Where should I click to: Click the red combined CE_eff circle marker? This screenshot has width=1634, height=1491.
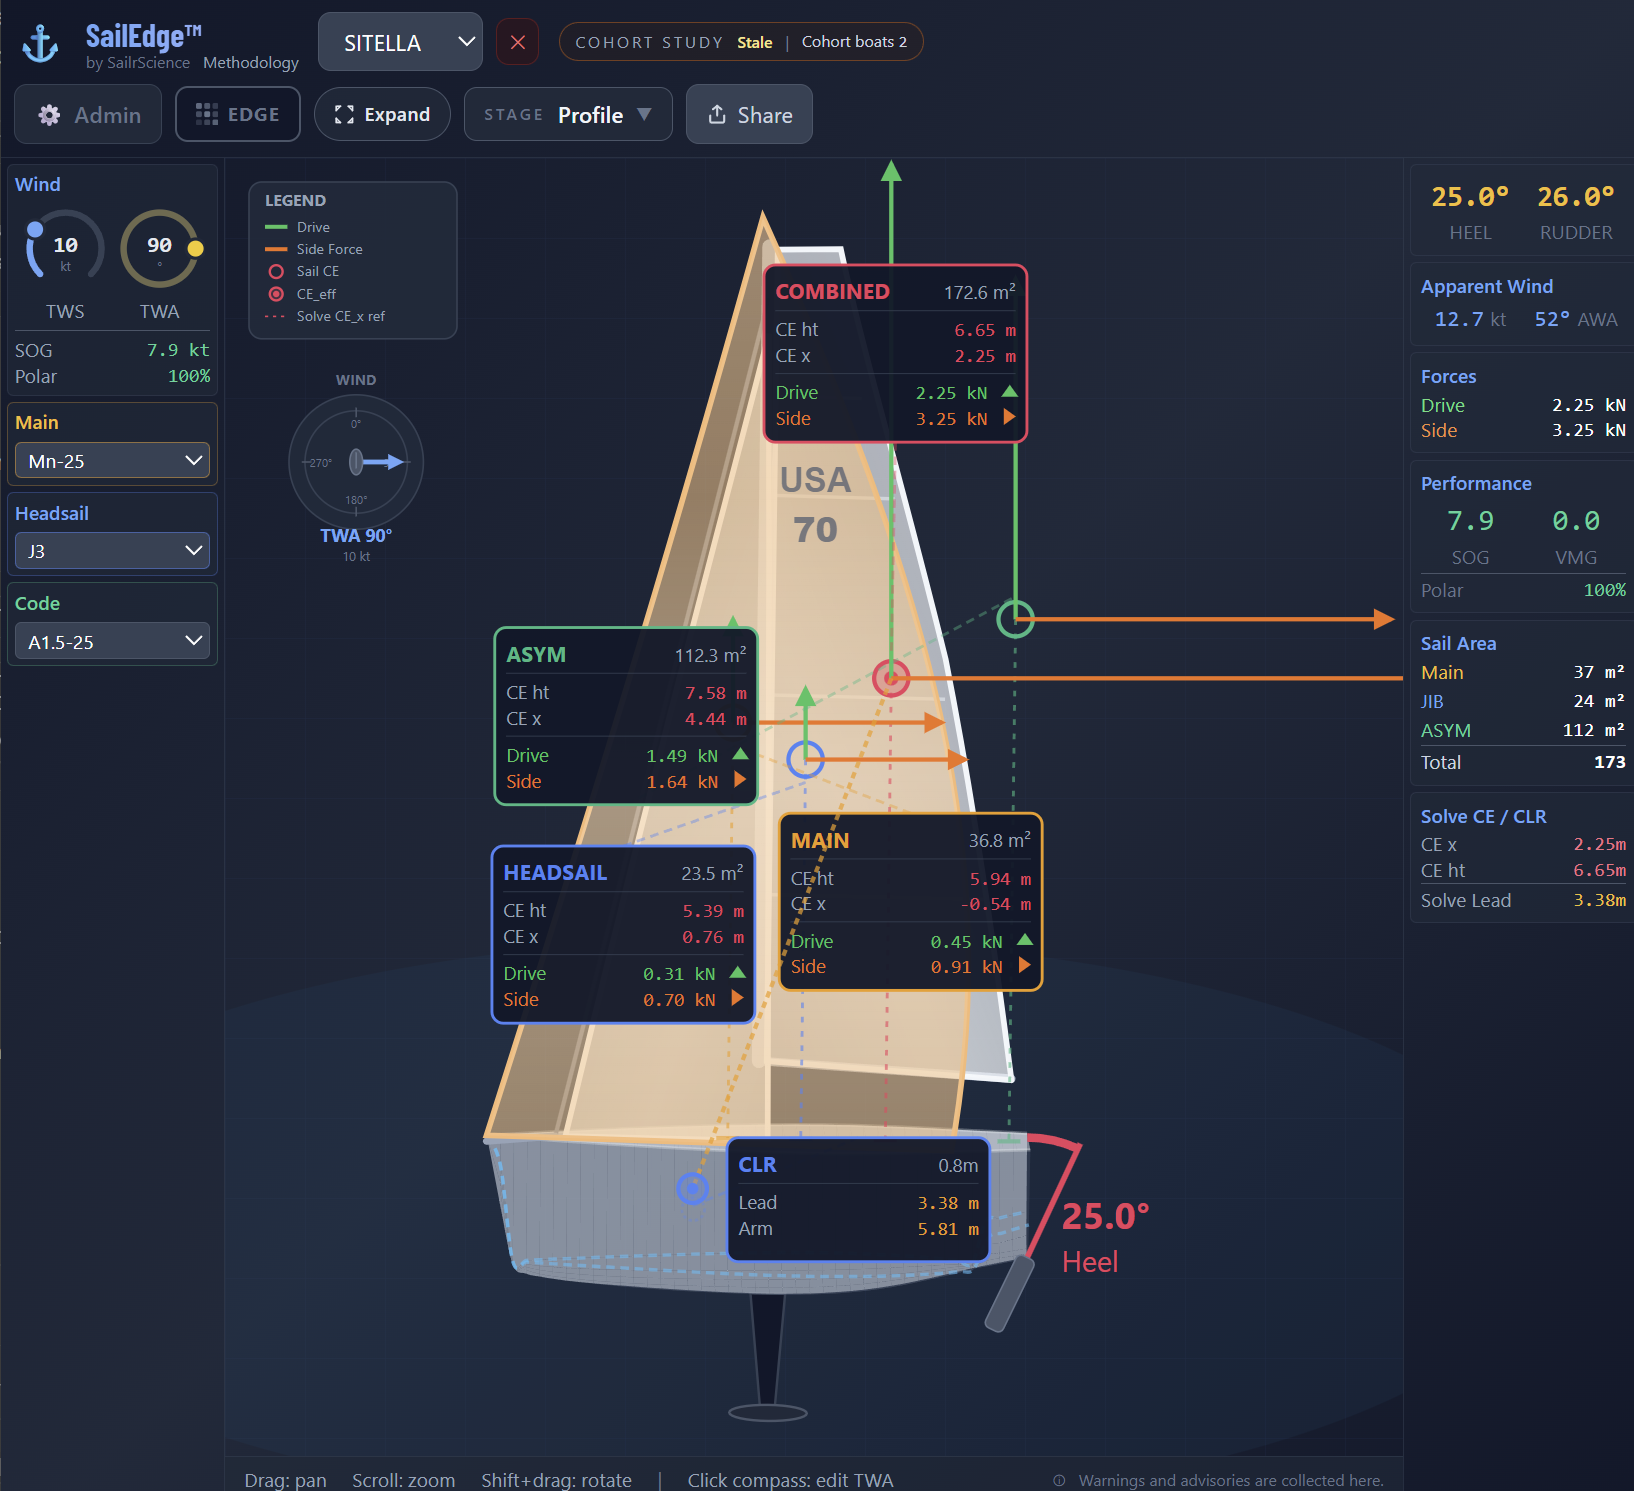tap(890, 678)
